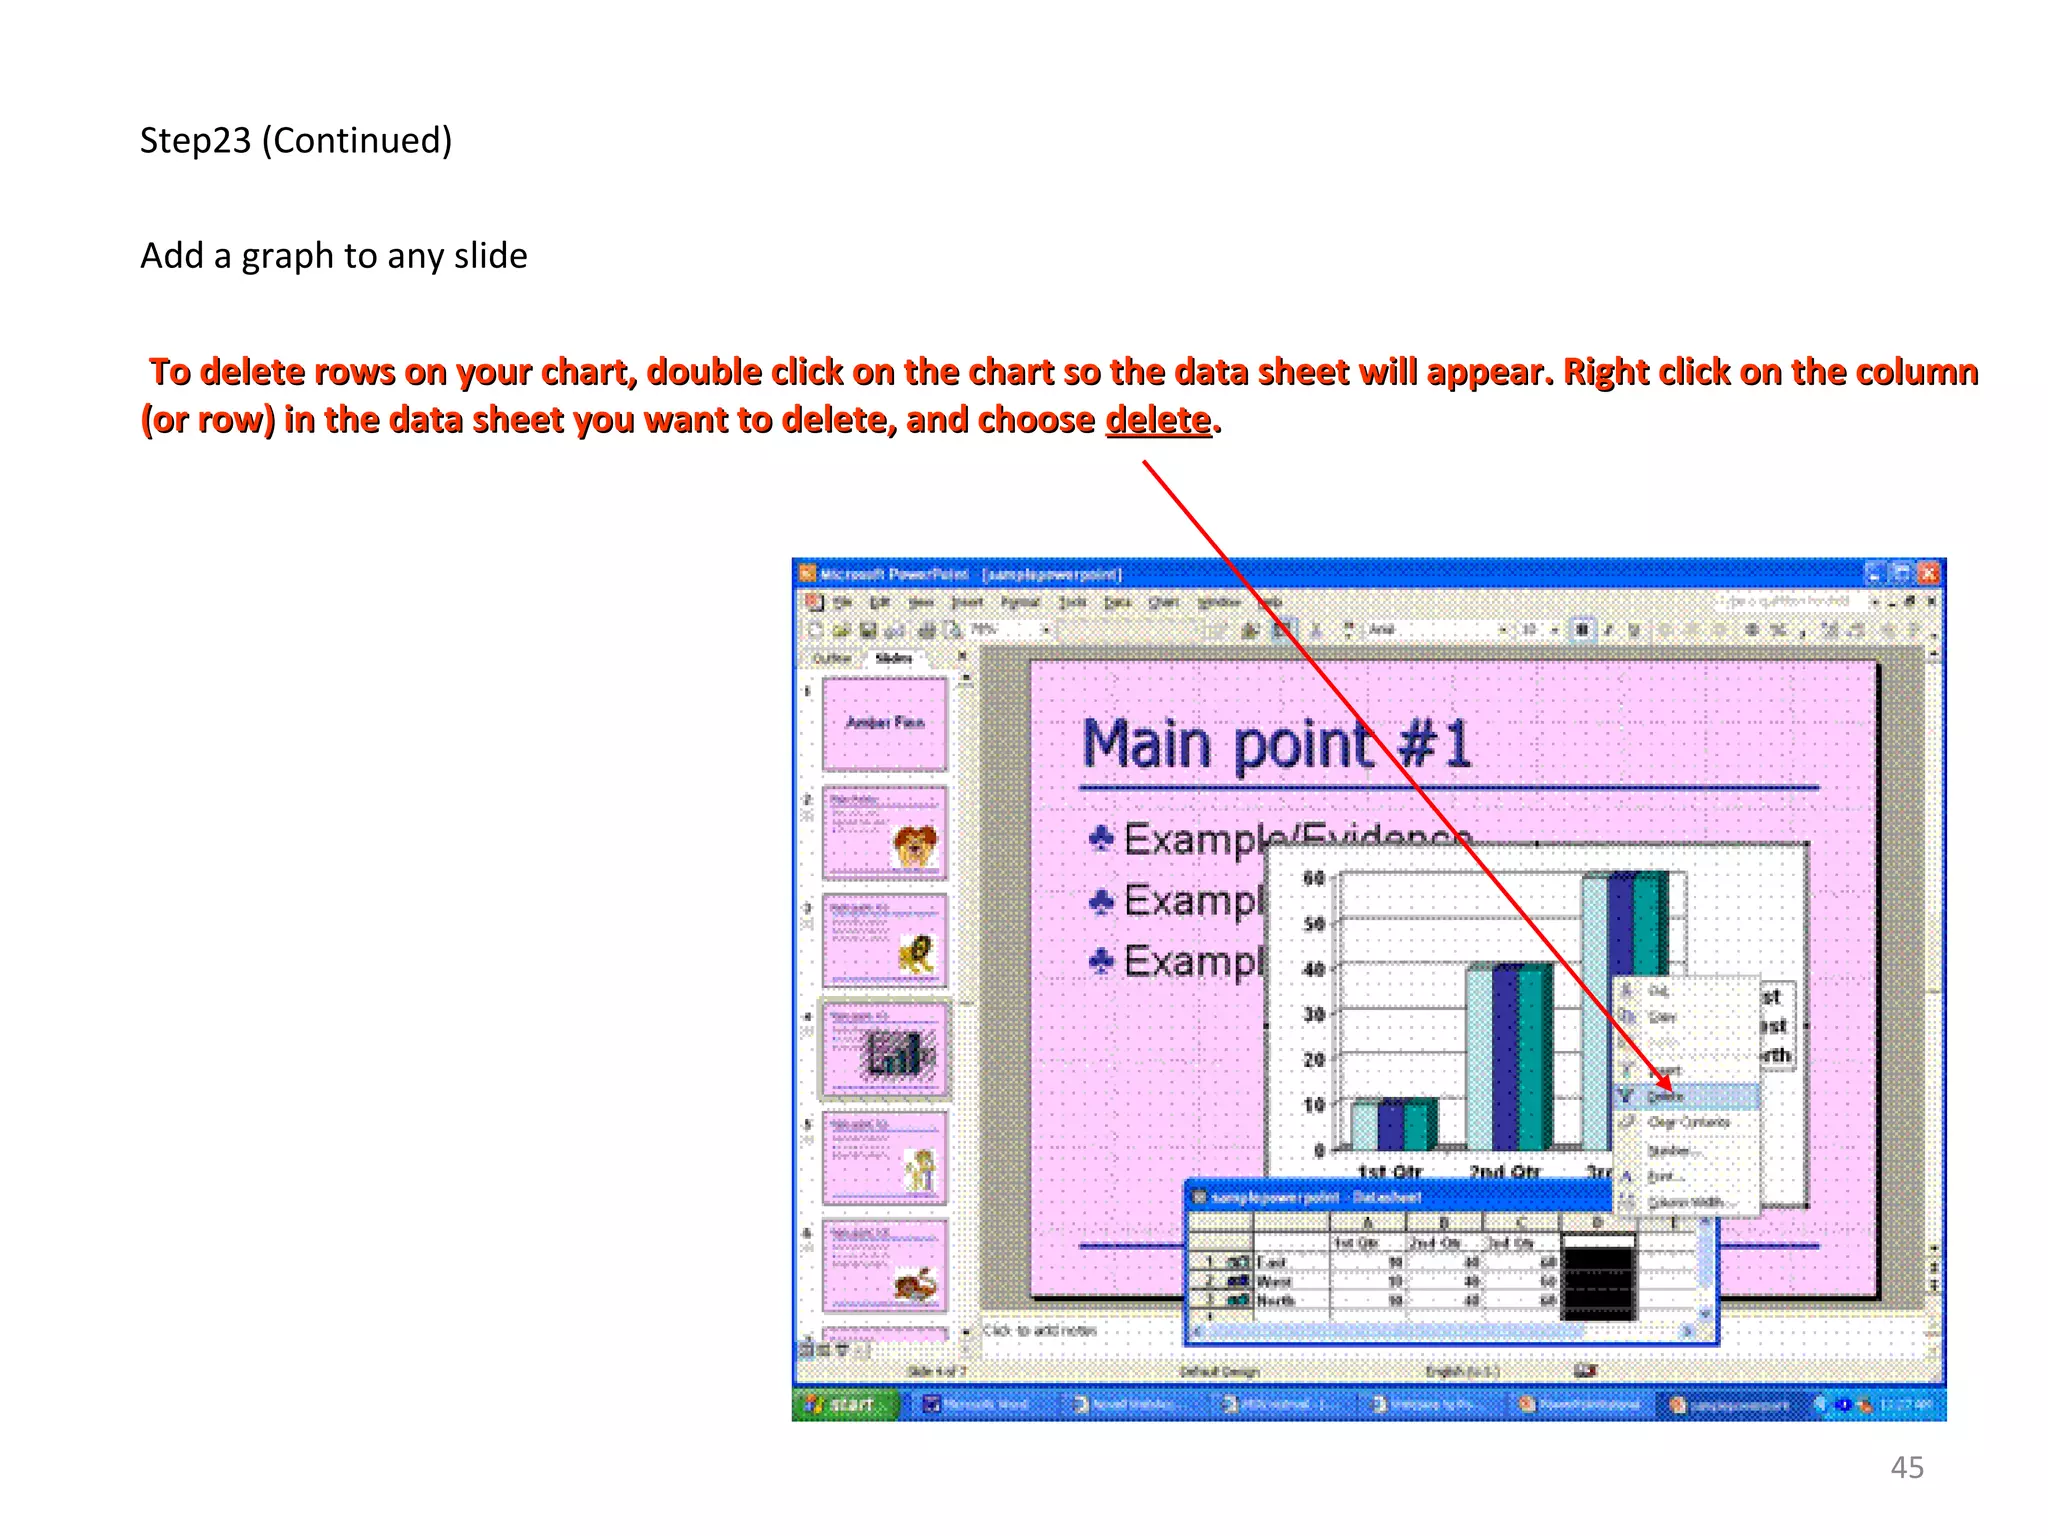Open the Zoom percentage dropdown
This screenshot has height=1536, width=2048.
point(1045,629)
